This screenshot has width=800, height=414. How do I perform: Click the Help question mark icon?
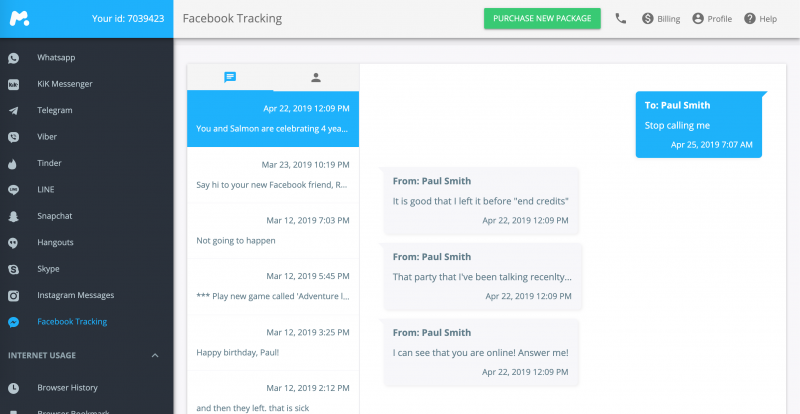coord(749,19)
